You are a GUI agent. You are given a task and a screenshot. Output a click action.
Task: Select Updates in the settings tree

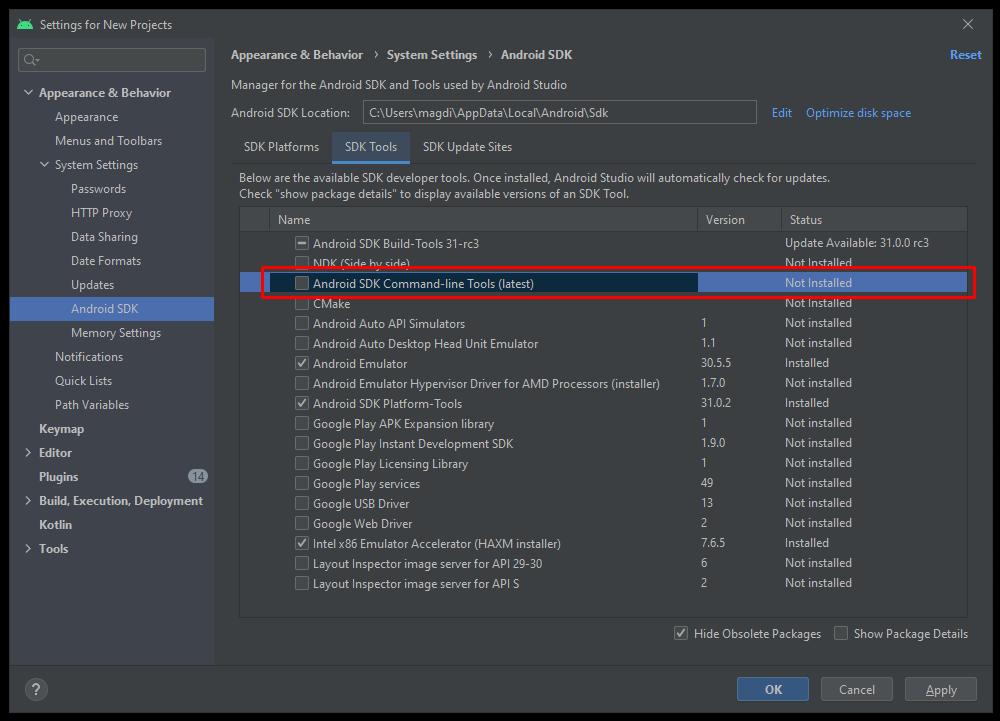click(x=92, y=285)
